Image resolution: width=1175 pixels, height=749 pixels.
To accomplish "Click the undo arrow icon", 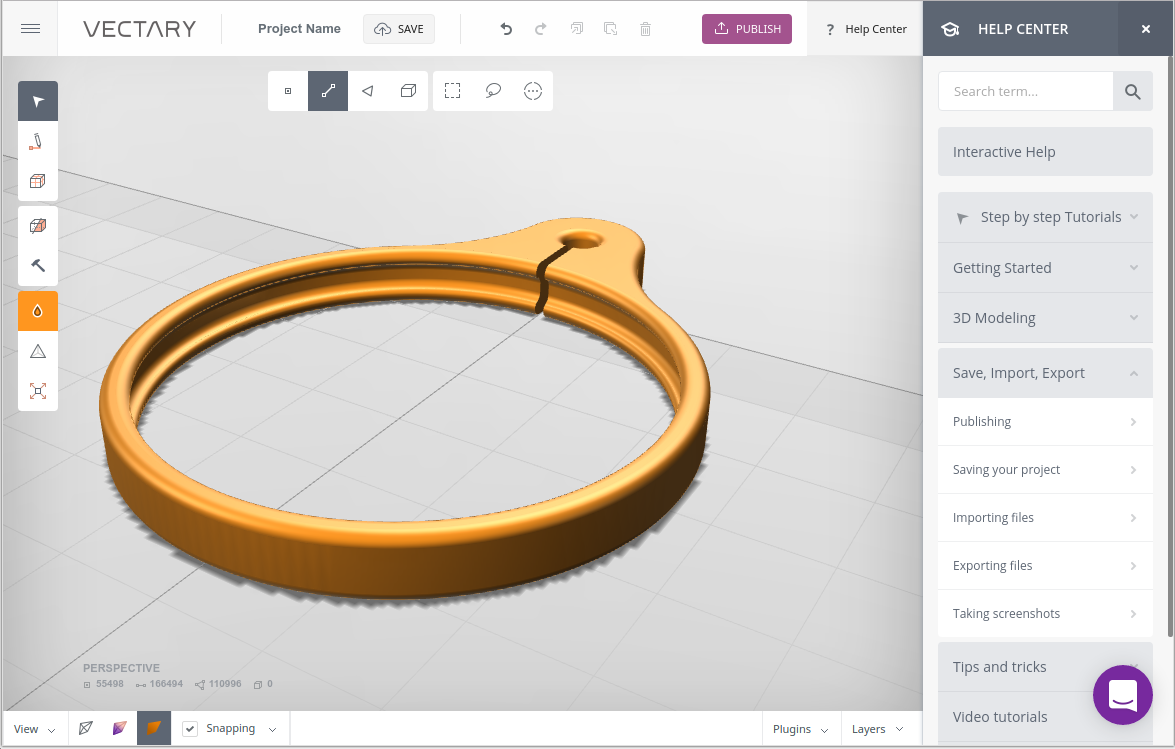I will 506,29.
